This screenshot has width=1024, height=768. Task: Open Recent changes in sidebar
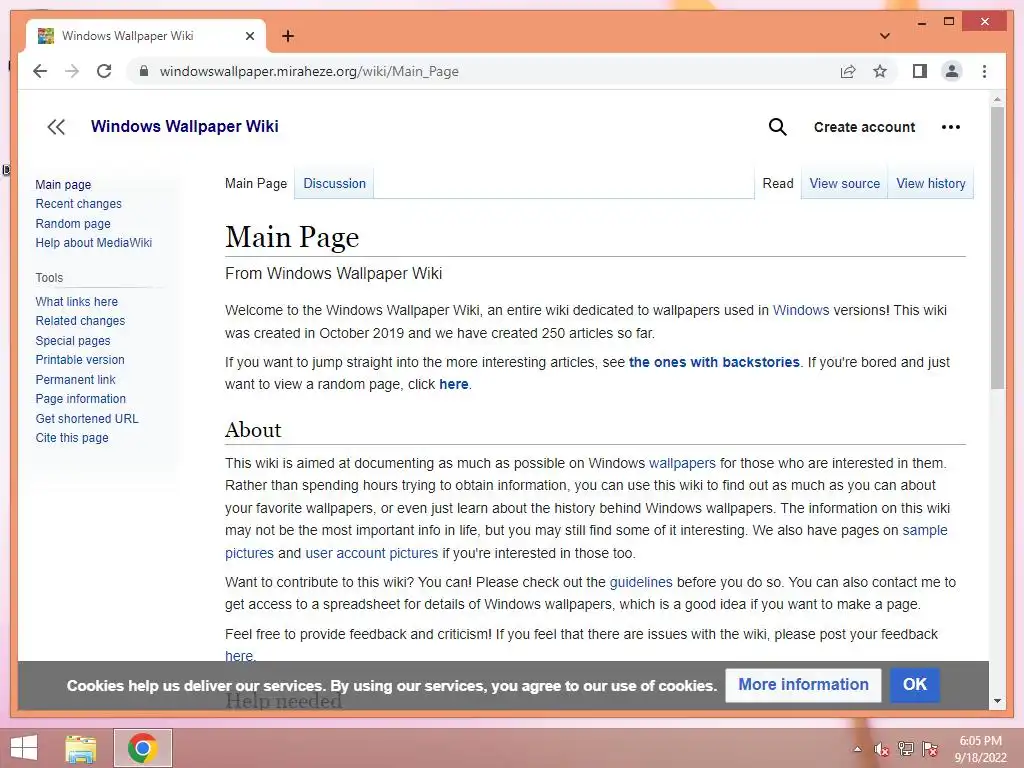pos(78,204)
